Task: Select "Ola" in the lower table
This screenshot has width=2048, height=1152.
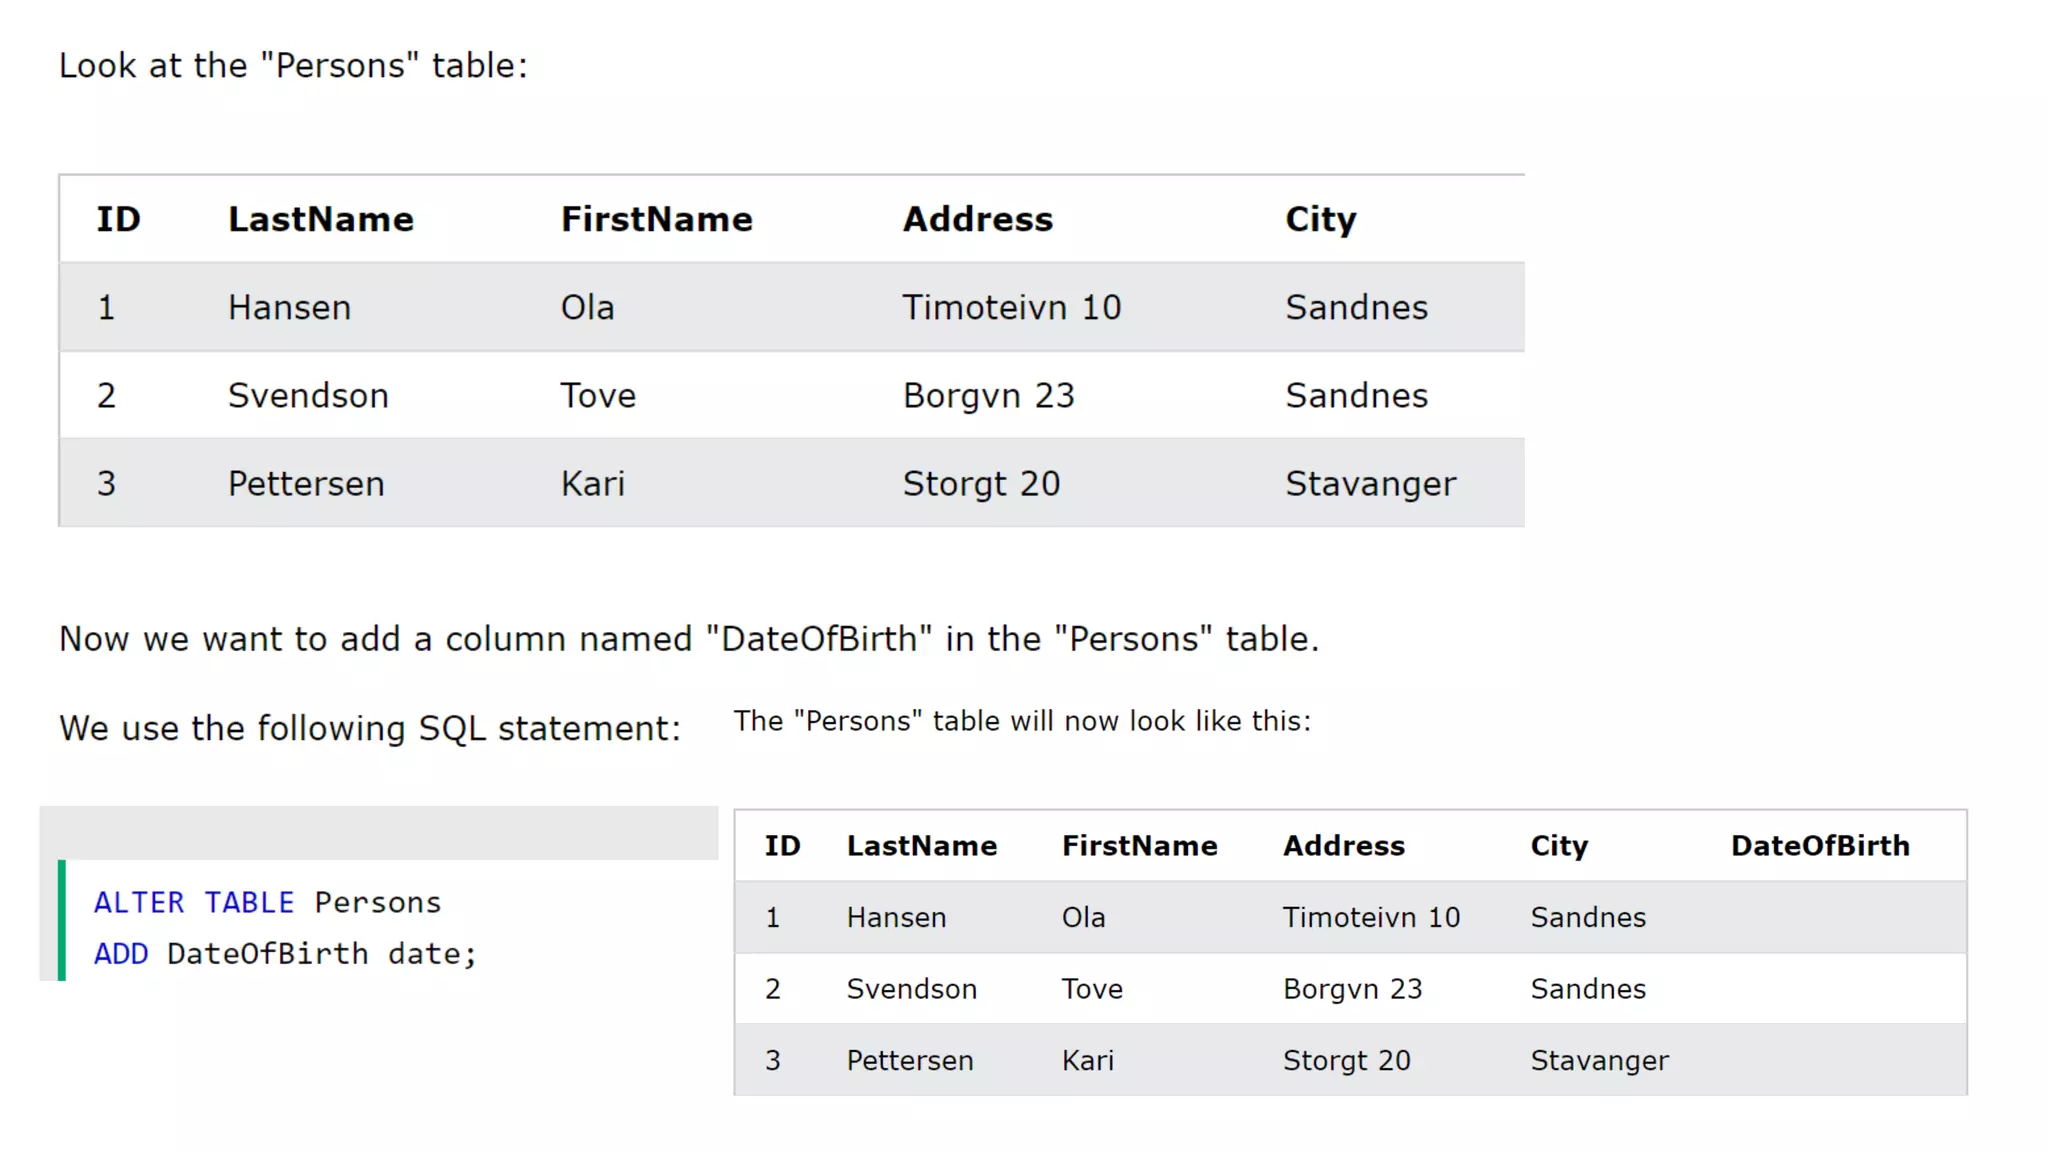Action: coord(1083,917)
